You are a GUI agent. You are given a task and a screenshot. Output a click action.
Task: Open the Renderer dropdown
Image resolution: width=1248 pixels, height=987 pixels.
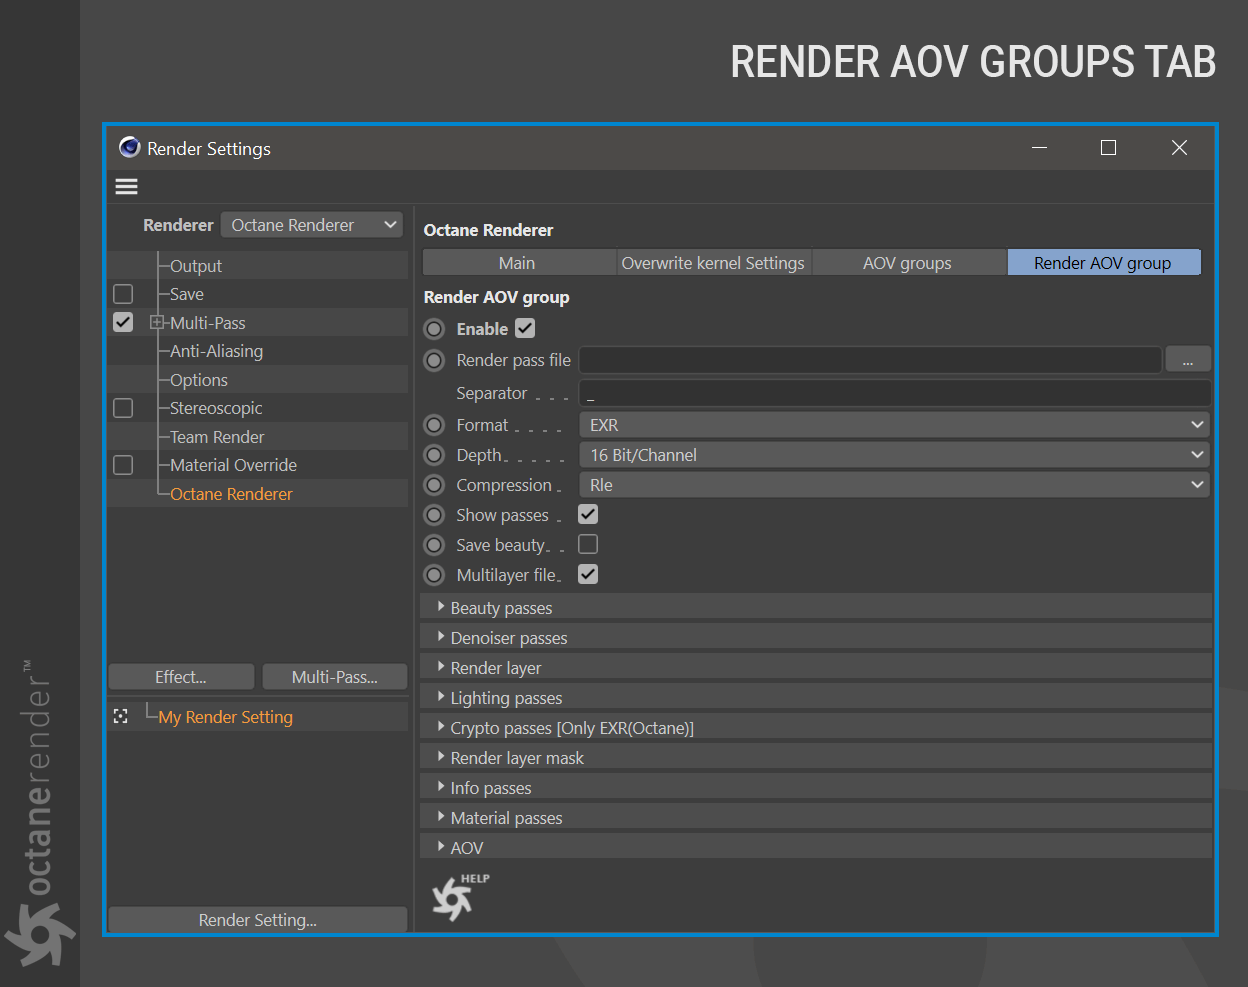(x=312, y=225)
